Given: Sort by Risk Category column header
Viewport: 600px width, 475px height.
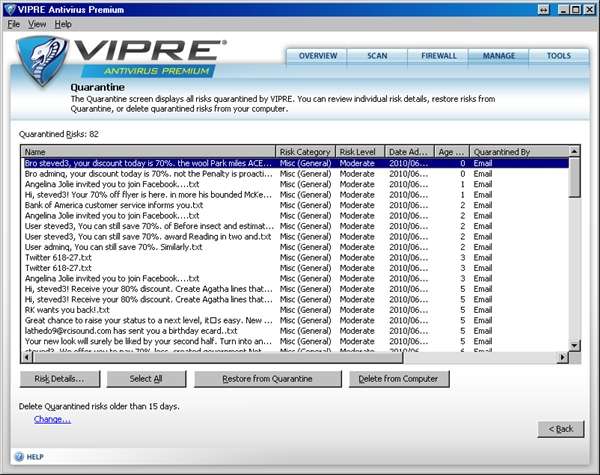Looking at the screenshot, I should coord(305,152).
